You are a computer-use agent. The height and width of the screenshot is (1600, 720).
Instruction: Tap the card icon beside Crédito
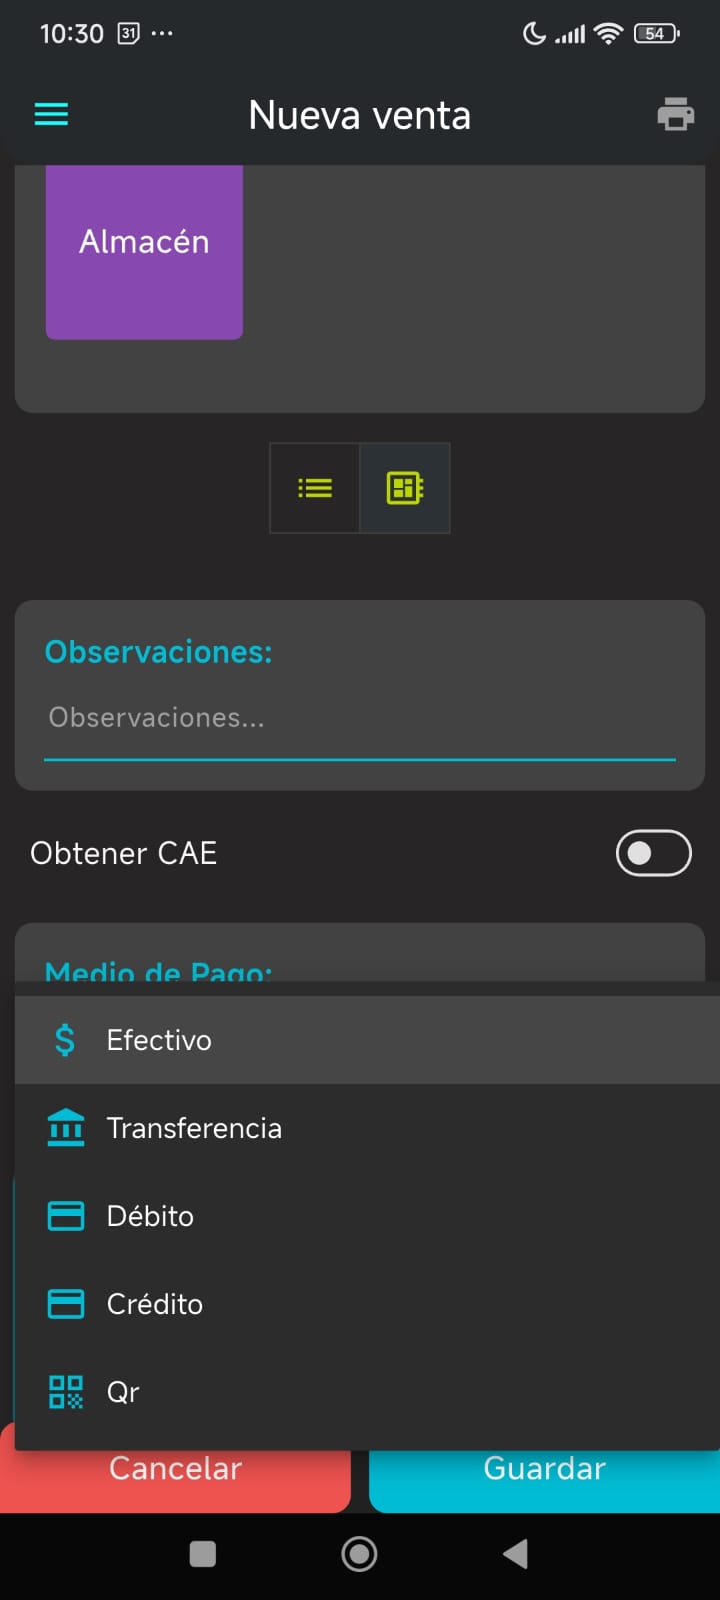(x=66, y=1304)
